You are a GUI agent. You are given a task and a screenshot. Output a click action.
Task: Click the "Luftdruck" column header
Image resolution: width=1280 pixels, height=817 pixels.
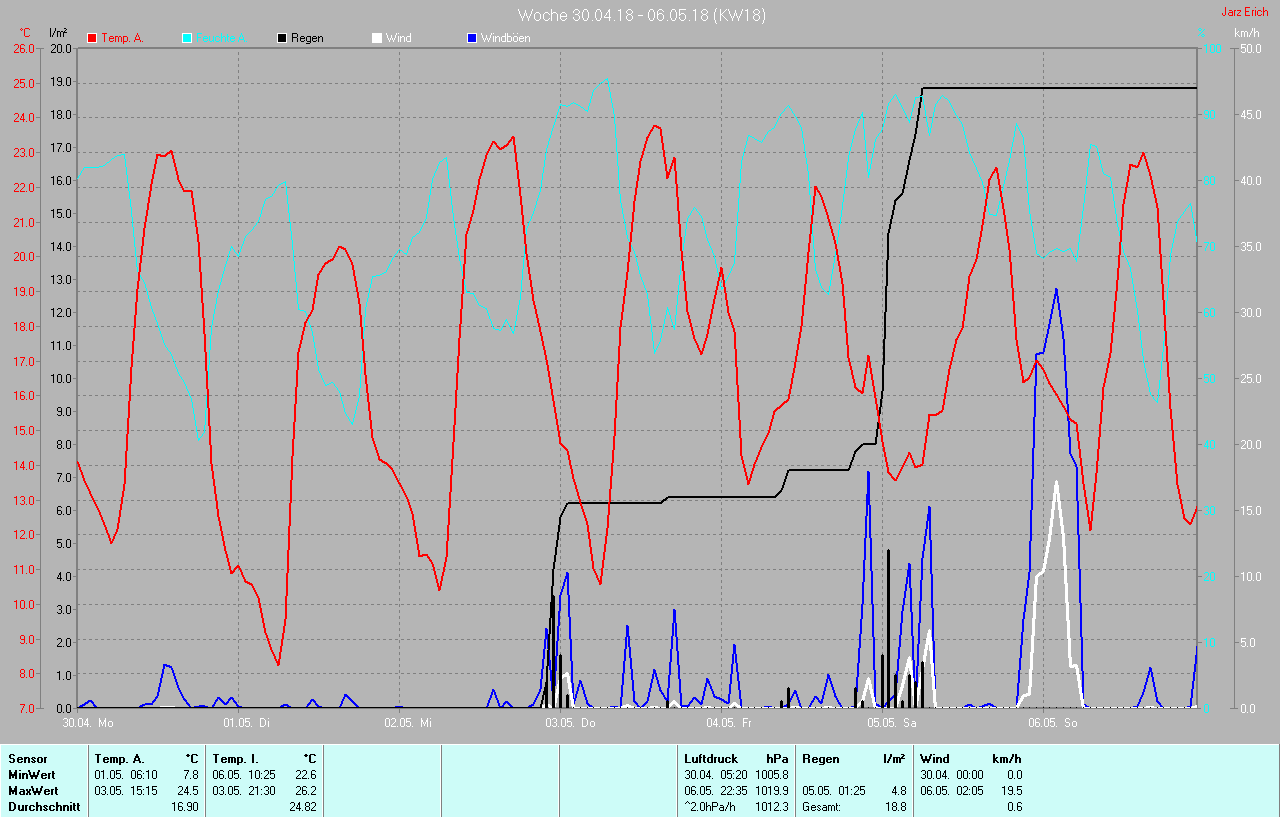point(710,759)
